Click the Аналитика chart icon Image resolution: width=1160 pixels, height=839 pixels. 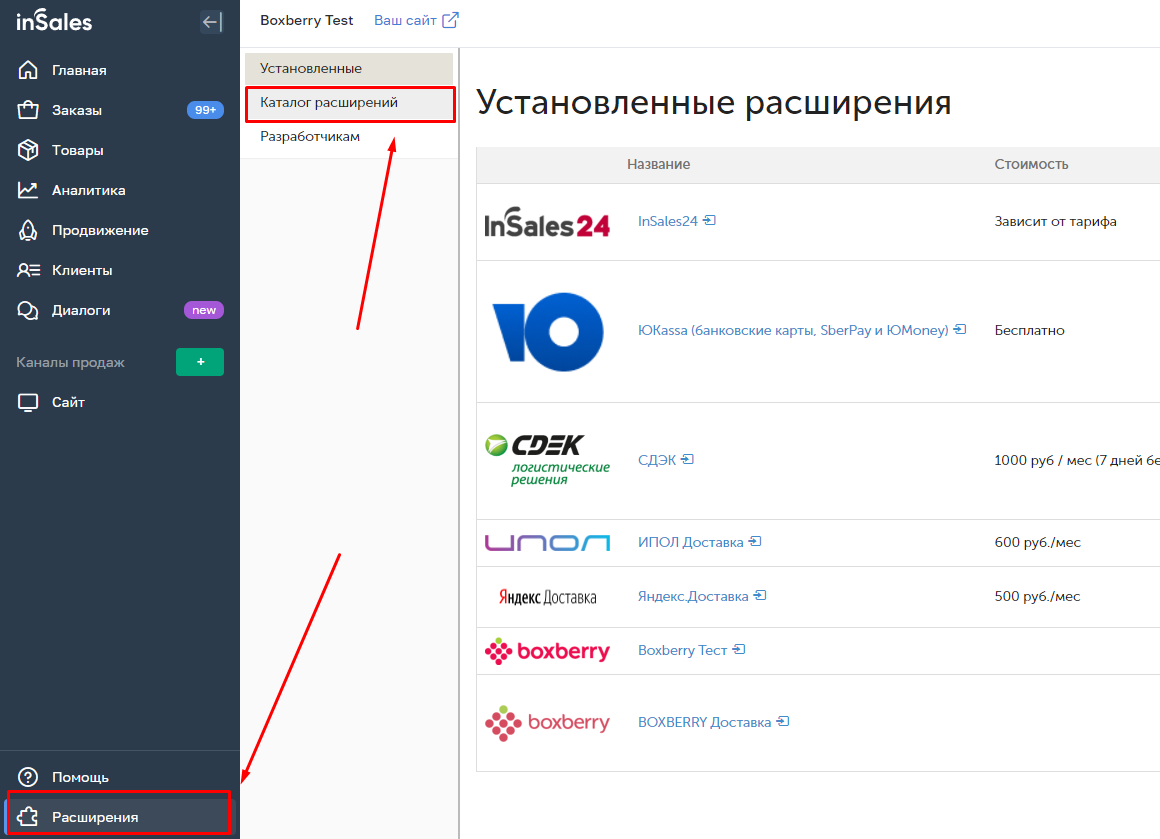tap(28, 190)
